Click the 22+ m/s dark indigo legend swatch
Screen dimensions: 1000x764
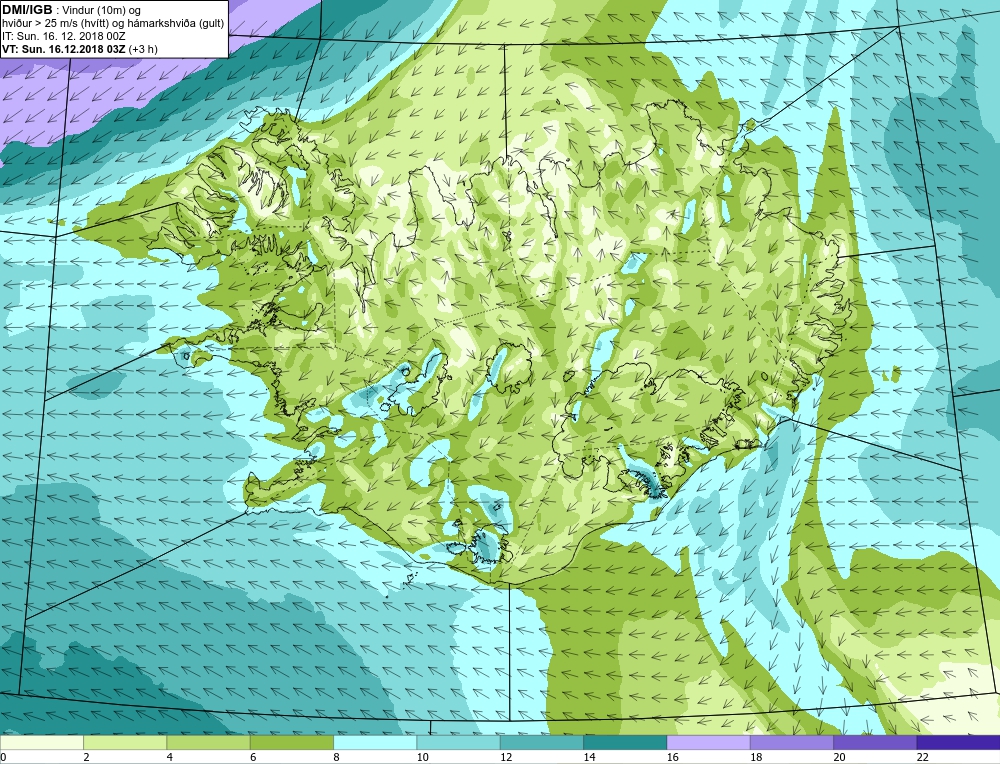(x=958, y=742)
